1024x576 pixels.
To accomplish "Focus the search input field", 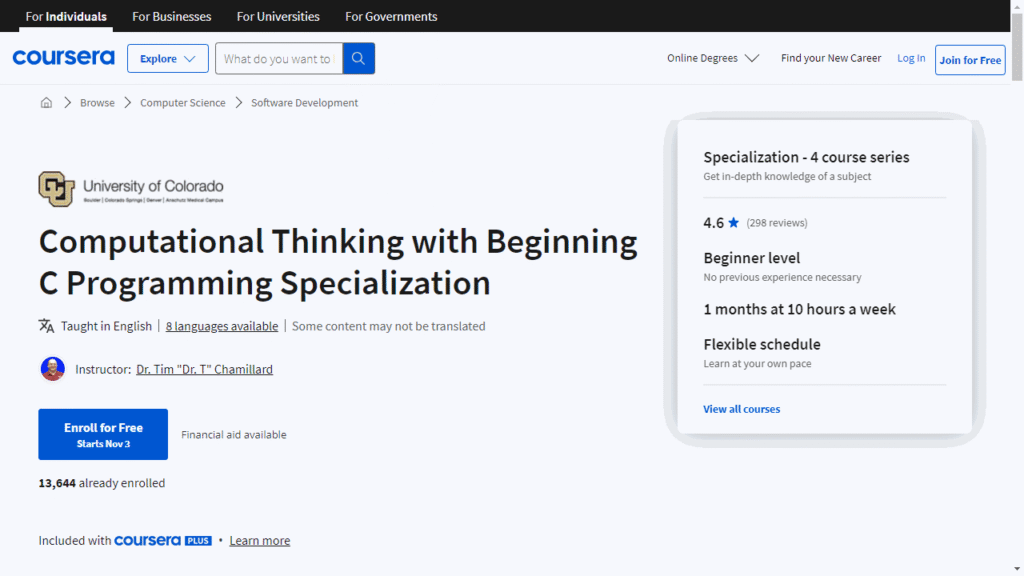I will pyautogui.click(x=278, y=58).
